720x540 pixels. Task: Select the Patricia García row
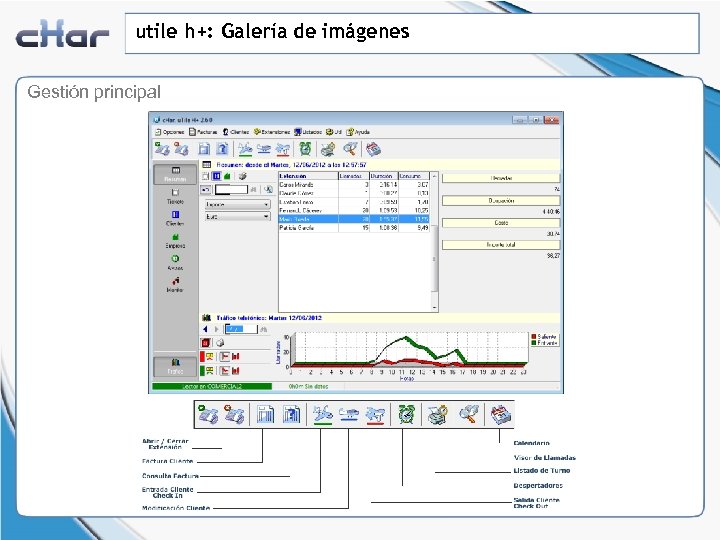354,228
